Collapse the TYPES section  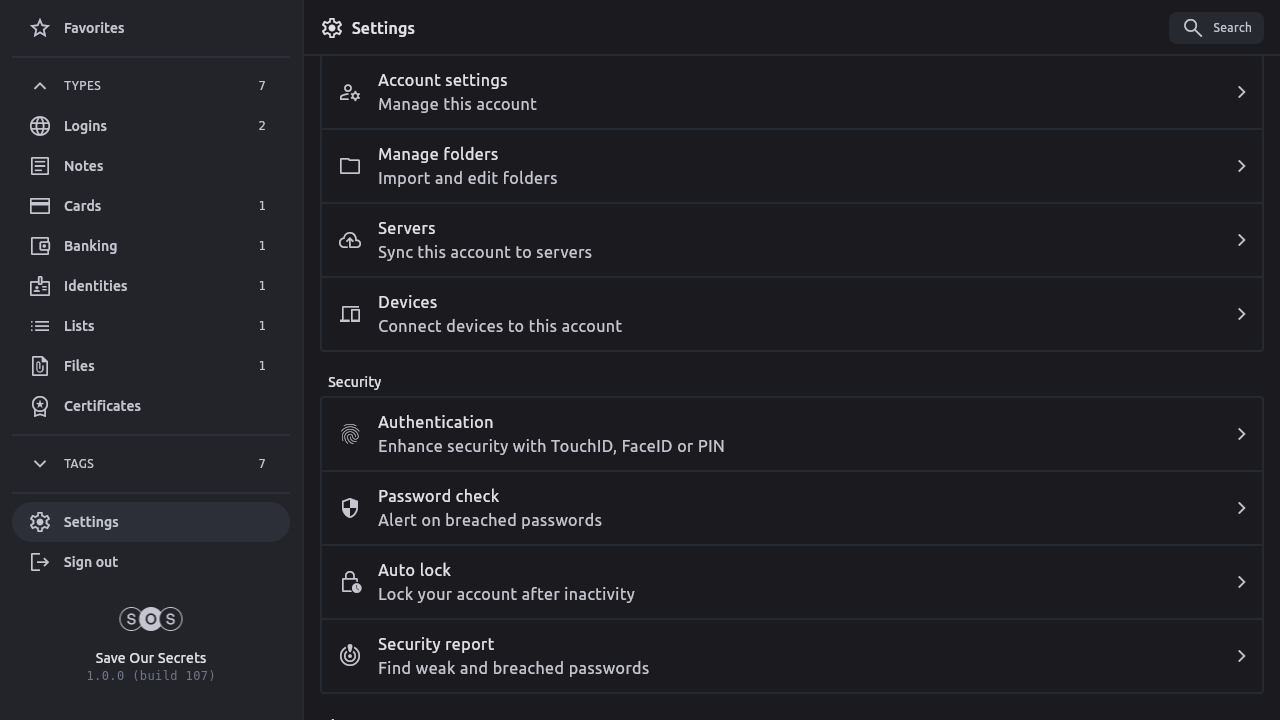click(x=40, y=86)
